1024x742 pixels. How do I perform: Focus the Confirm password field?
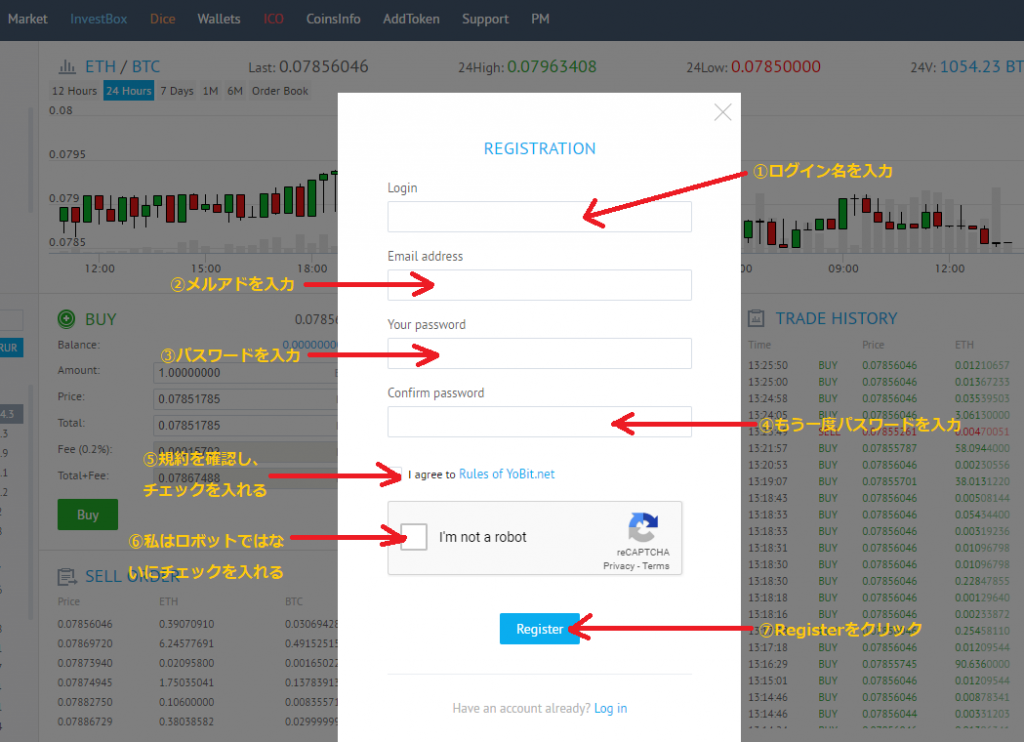(539, 421)
